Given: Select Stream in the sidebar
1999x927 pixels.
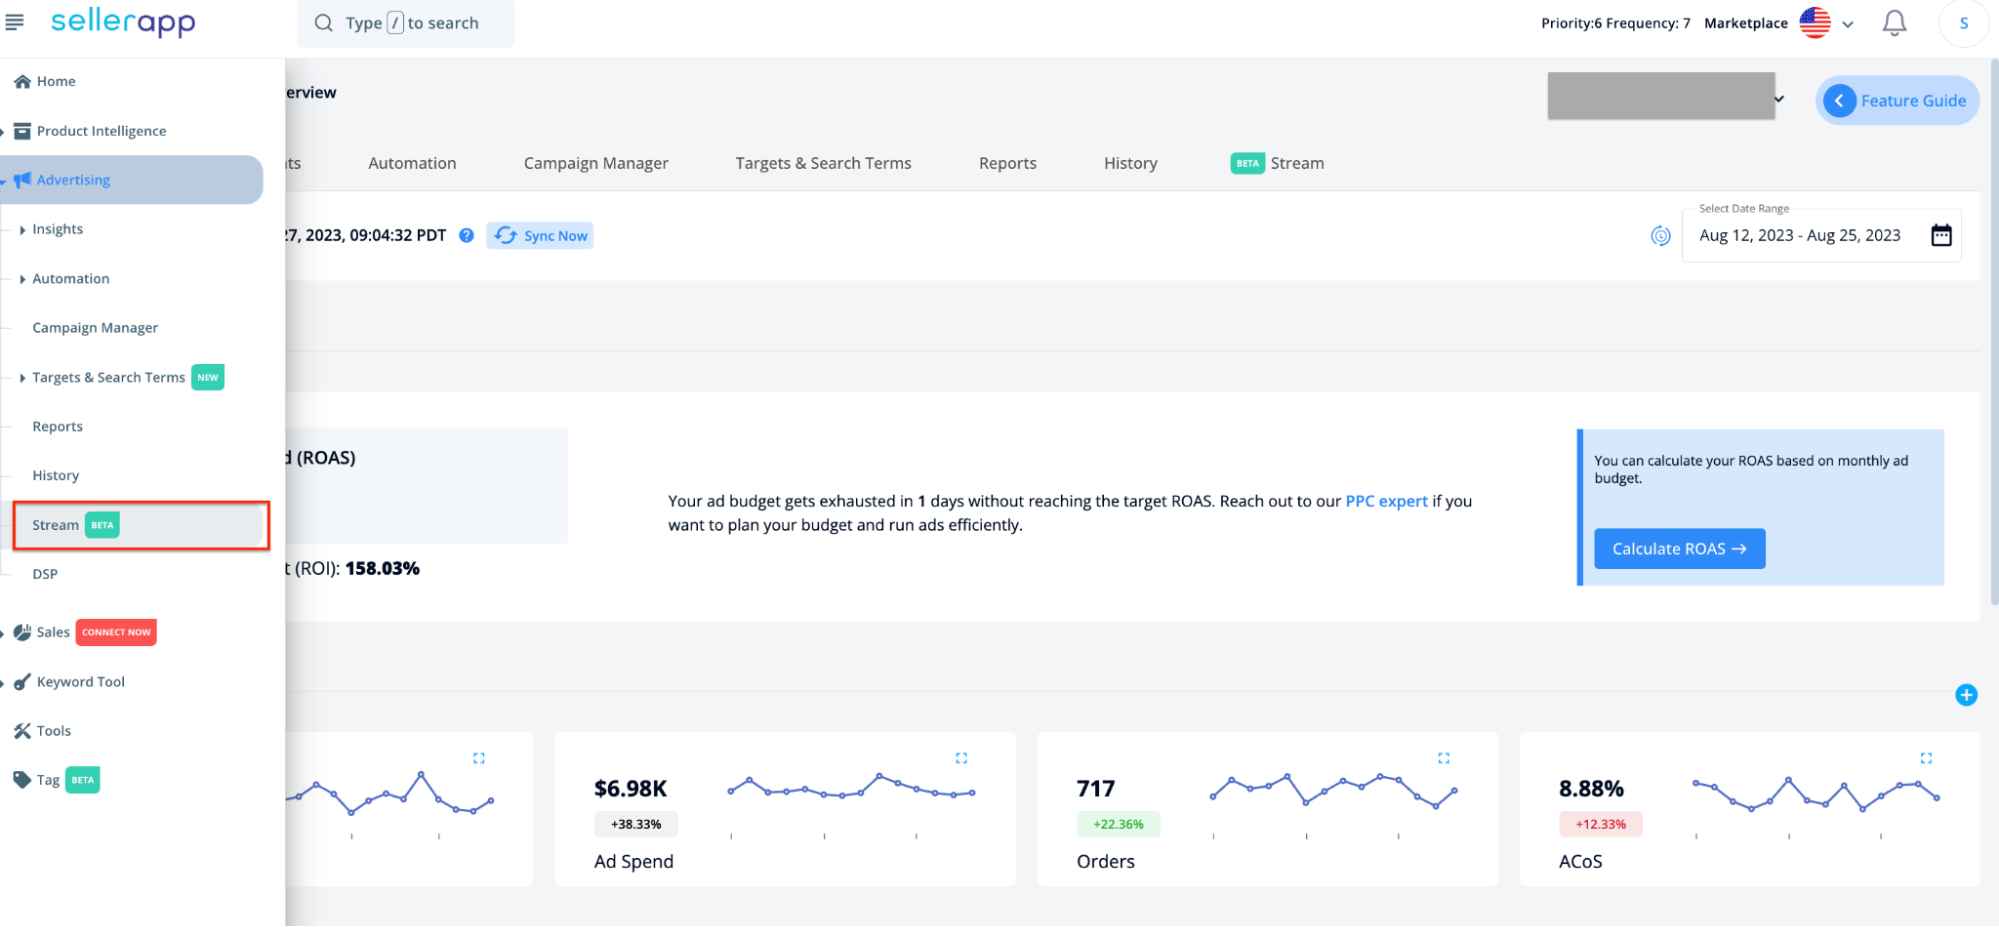Looking at the screenshot, I should coord(141,525).
